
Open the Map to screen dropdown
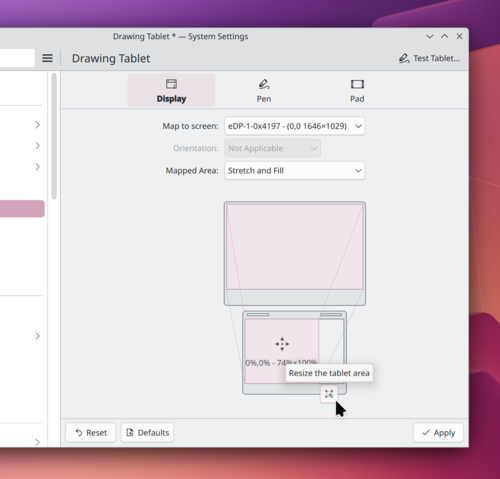pyautogui.click(x=295, y=126)
